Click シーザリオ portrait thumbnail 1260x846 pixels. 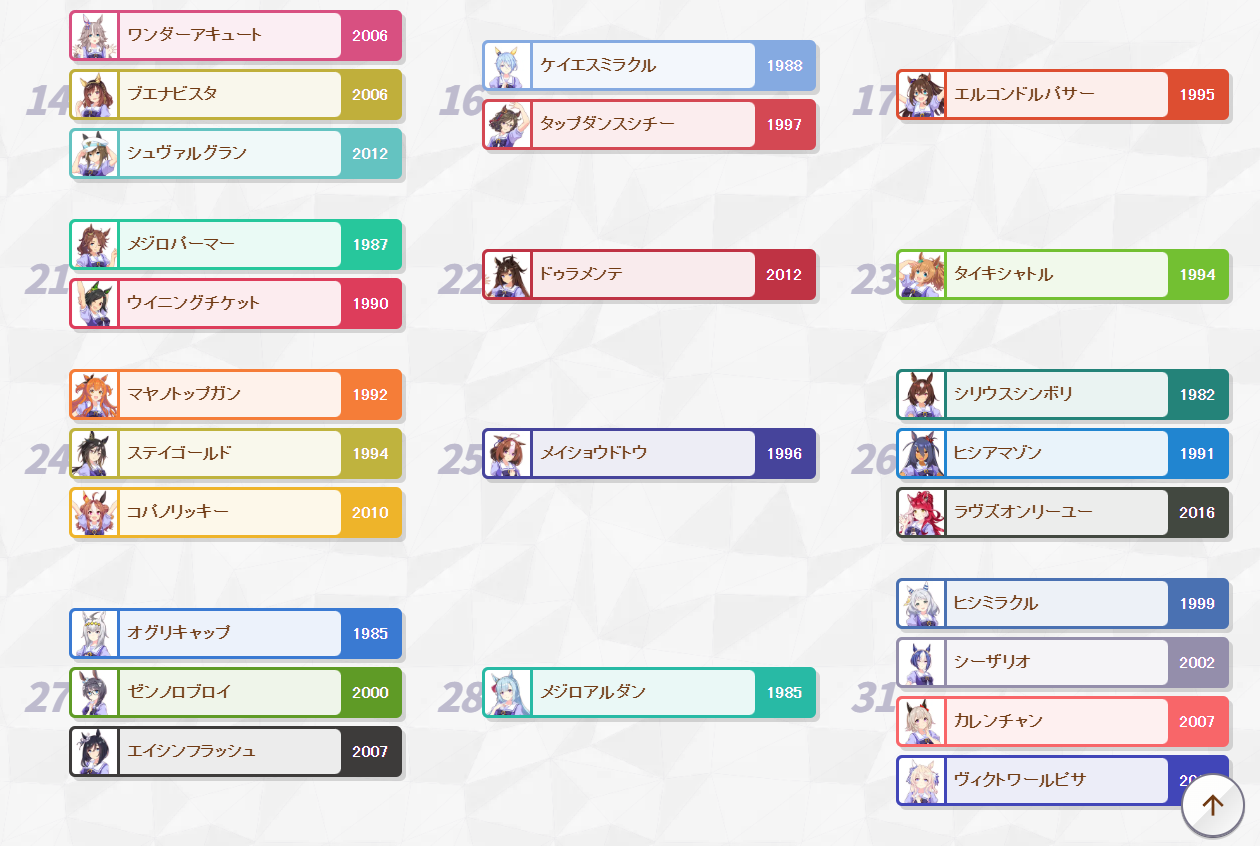[x=921, y=663]
